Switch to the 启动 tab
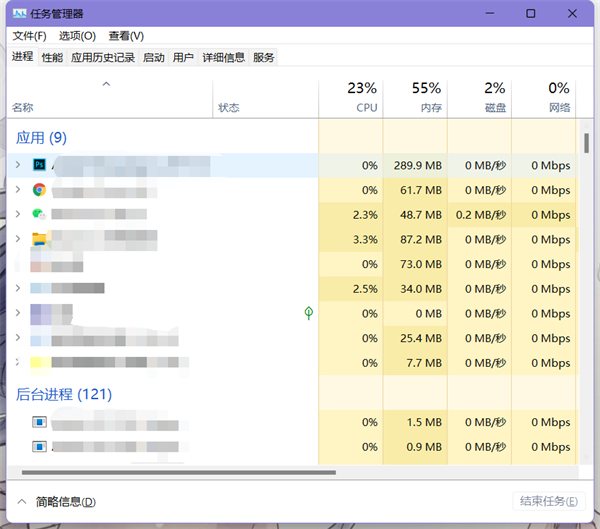Image resolution: width=600 pixels, height=529 pixels. (x=154, y=57)
